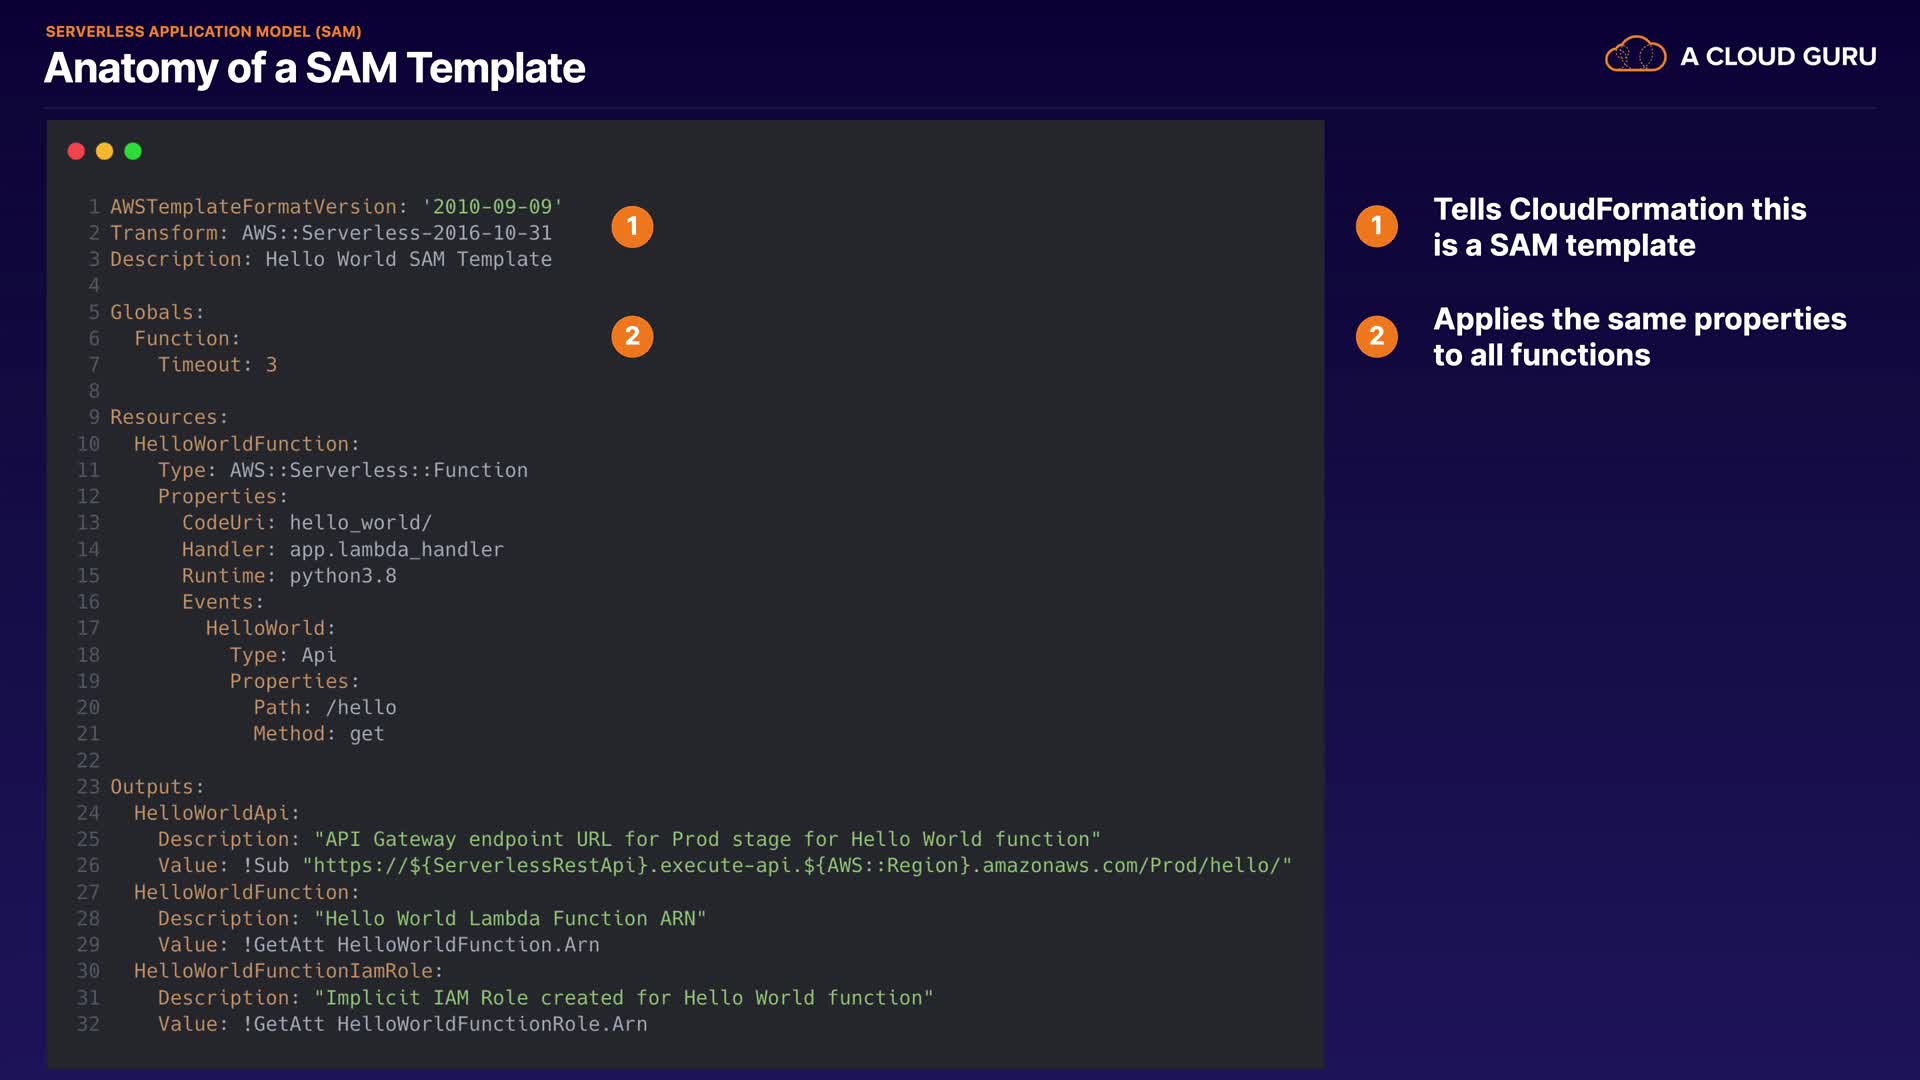Click orange badge 1 next to CloudFormation note

tap(1376, 226)
